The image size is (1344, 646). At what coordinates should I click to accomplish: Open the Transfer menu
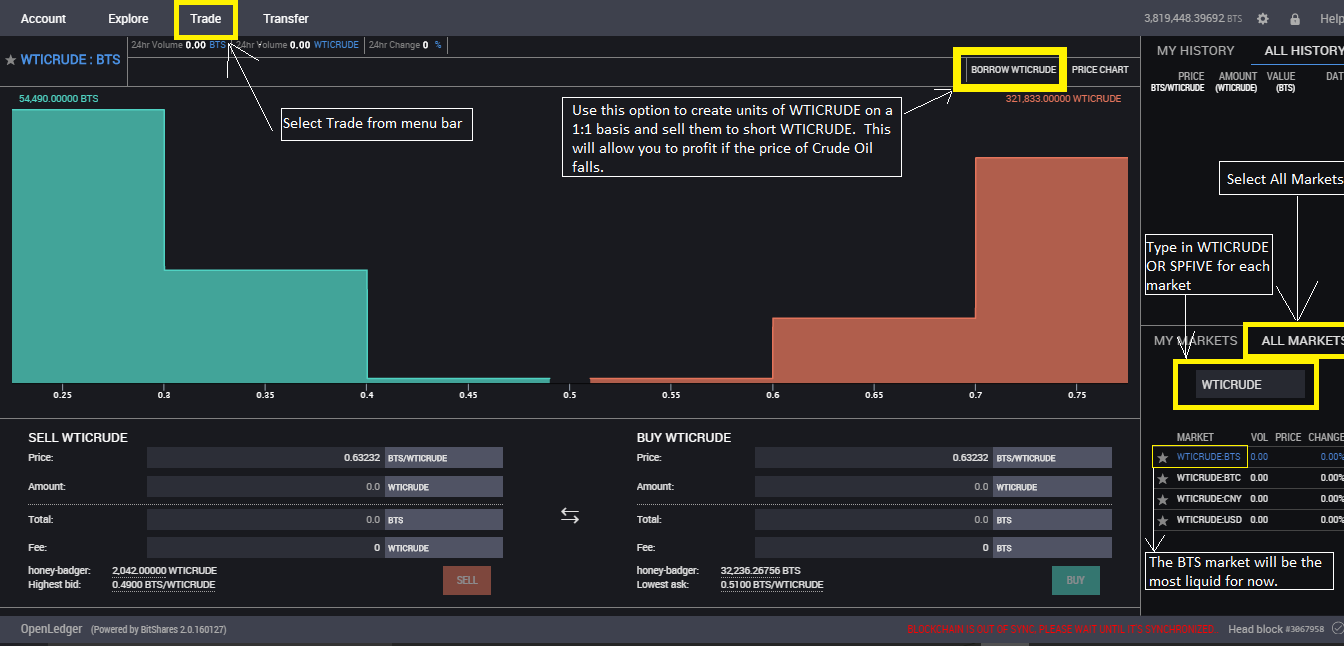(x=286, y=18)
